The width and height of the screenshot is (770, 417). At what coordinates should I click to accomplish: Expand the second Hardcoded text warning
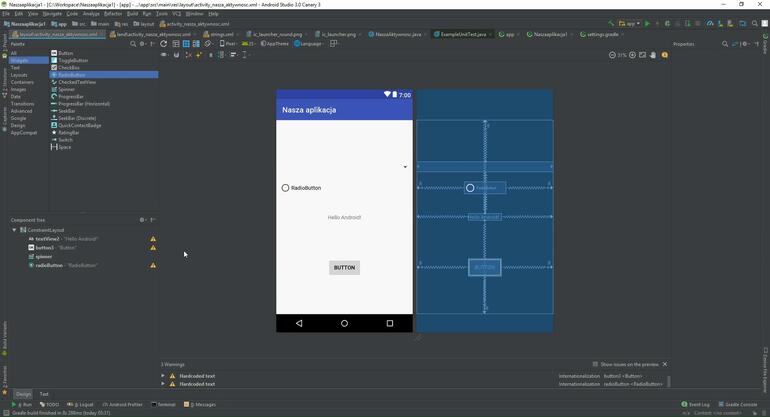[x=163, y=384]
